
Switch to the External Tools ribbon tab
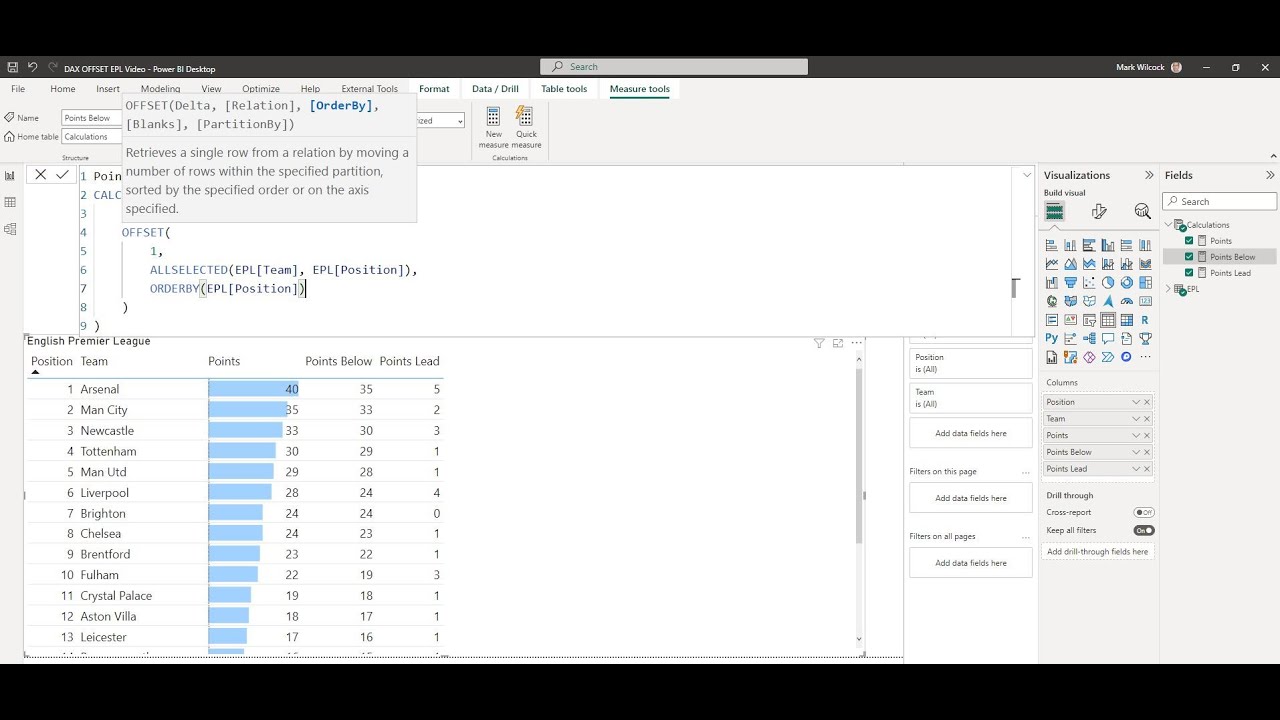click(370, 89)
